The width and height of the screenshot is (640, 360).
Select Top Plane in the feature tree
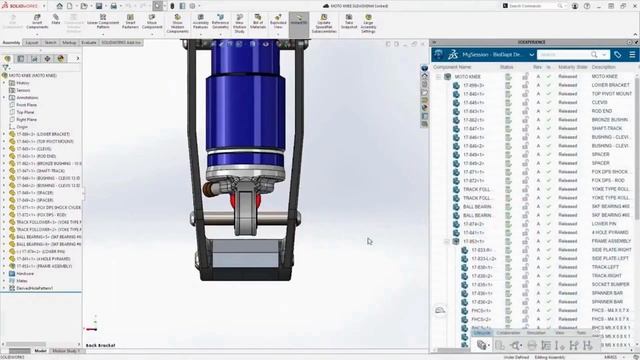[25, 112]
